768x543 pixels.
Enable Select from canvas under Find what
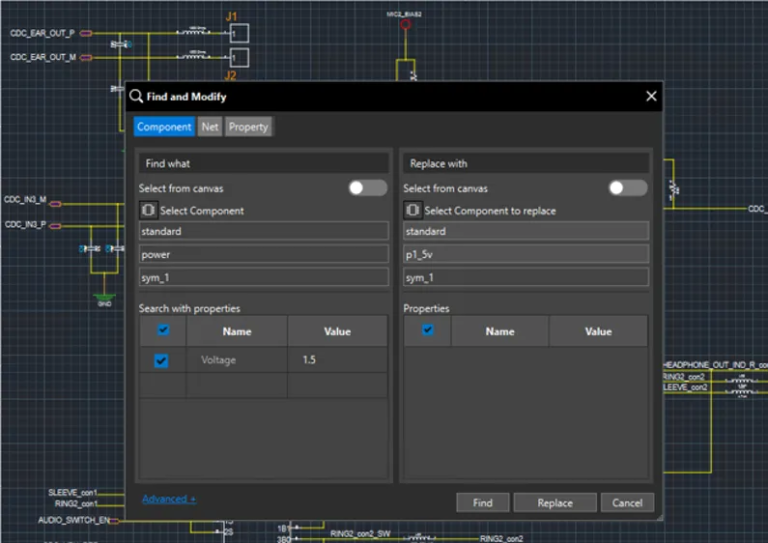(x=367, y=188)
